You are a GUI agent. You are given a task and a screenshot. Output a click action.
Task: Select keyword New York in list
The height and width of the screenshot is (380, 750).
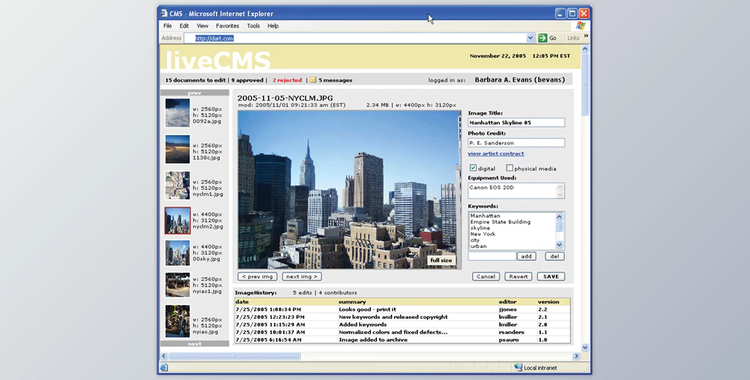pos(483,234)
